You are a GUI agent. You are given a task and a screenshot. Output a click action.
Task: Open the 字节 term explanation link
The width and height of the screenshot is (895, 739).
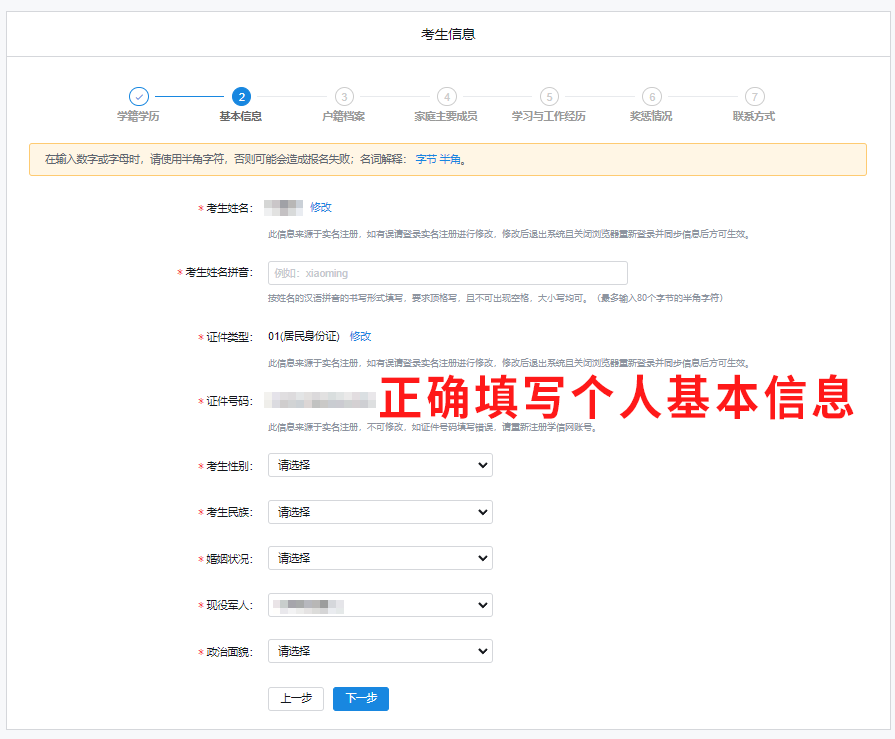pos(425,159)
